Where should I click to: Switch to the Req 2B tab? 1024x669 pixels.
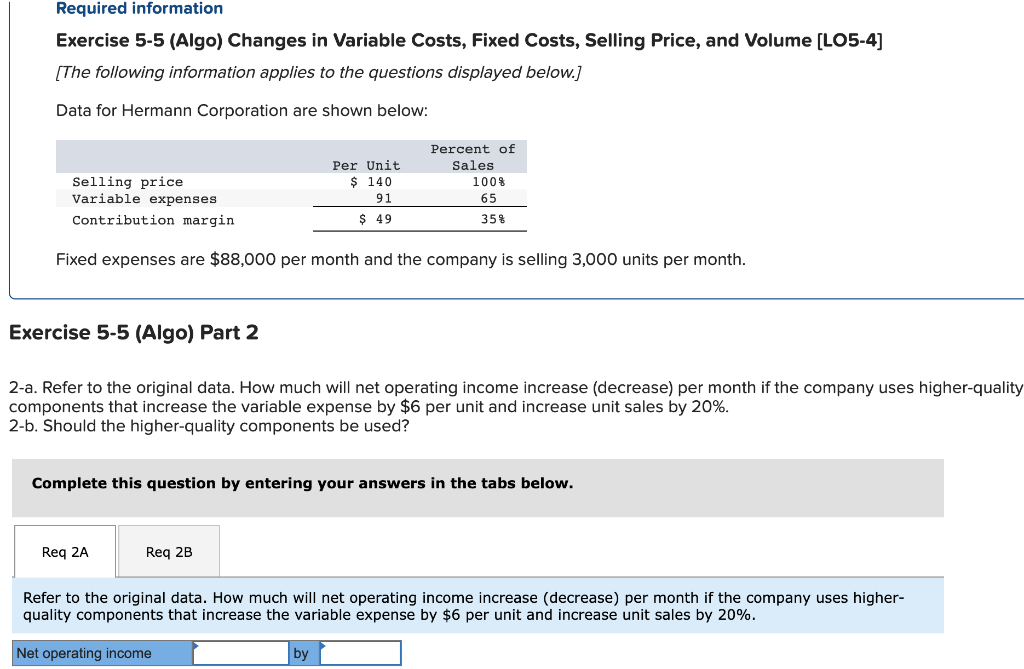(x=168, y=551)
